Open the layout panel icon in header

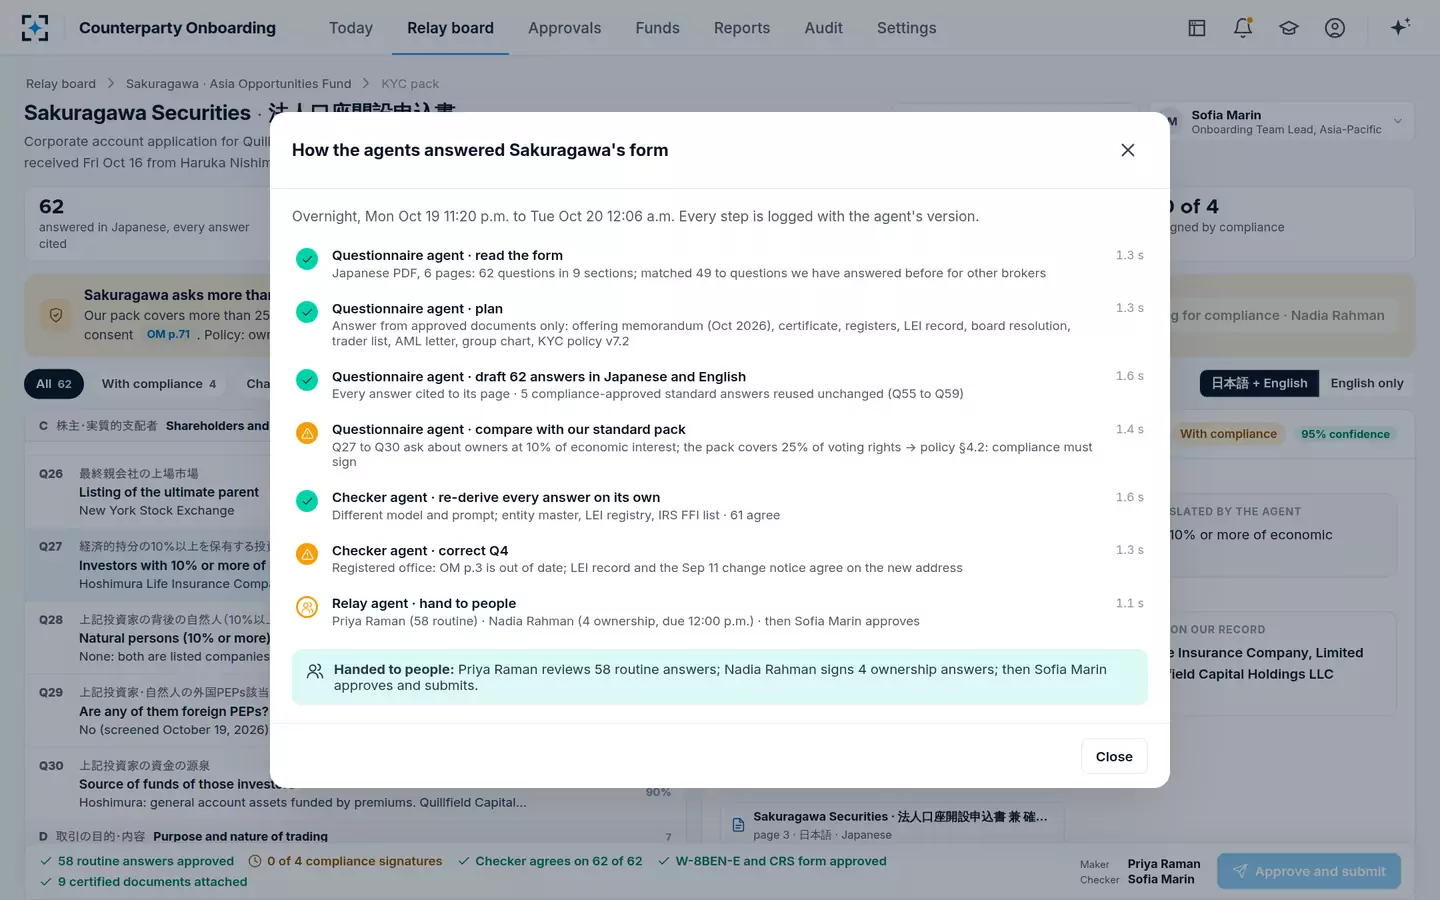(1197, 28)
